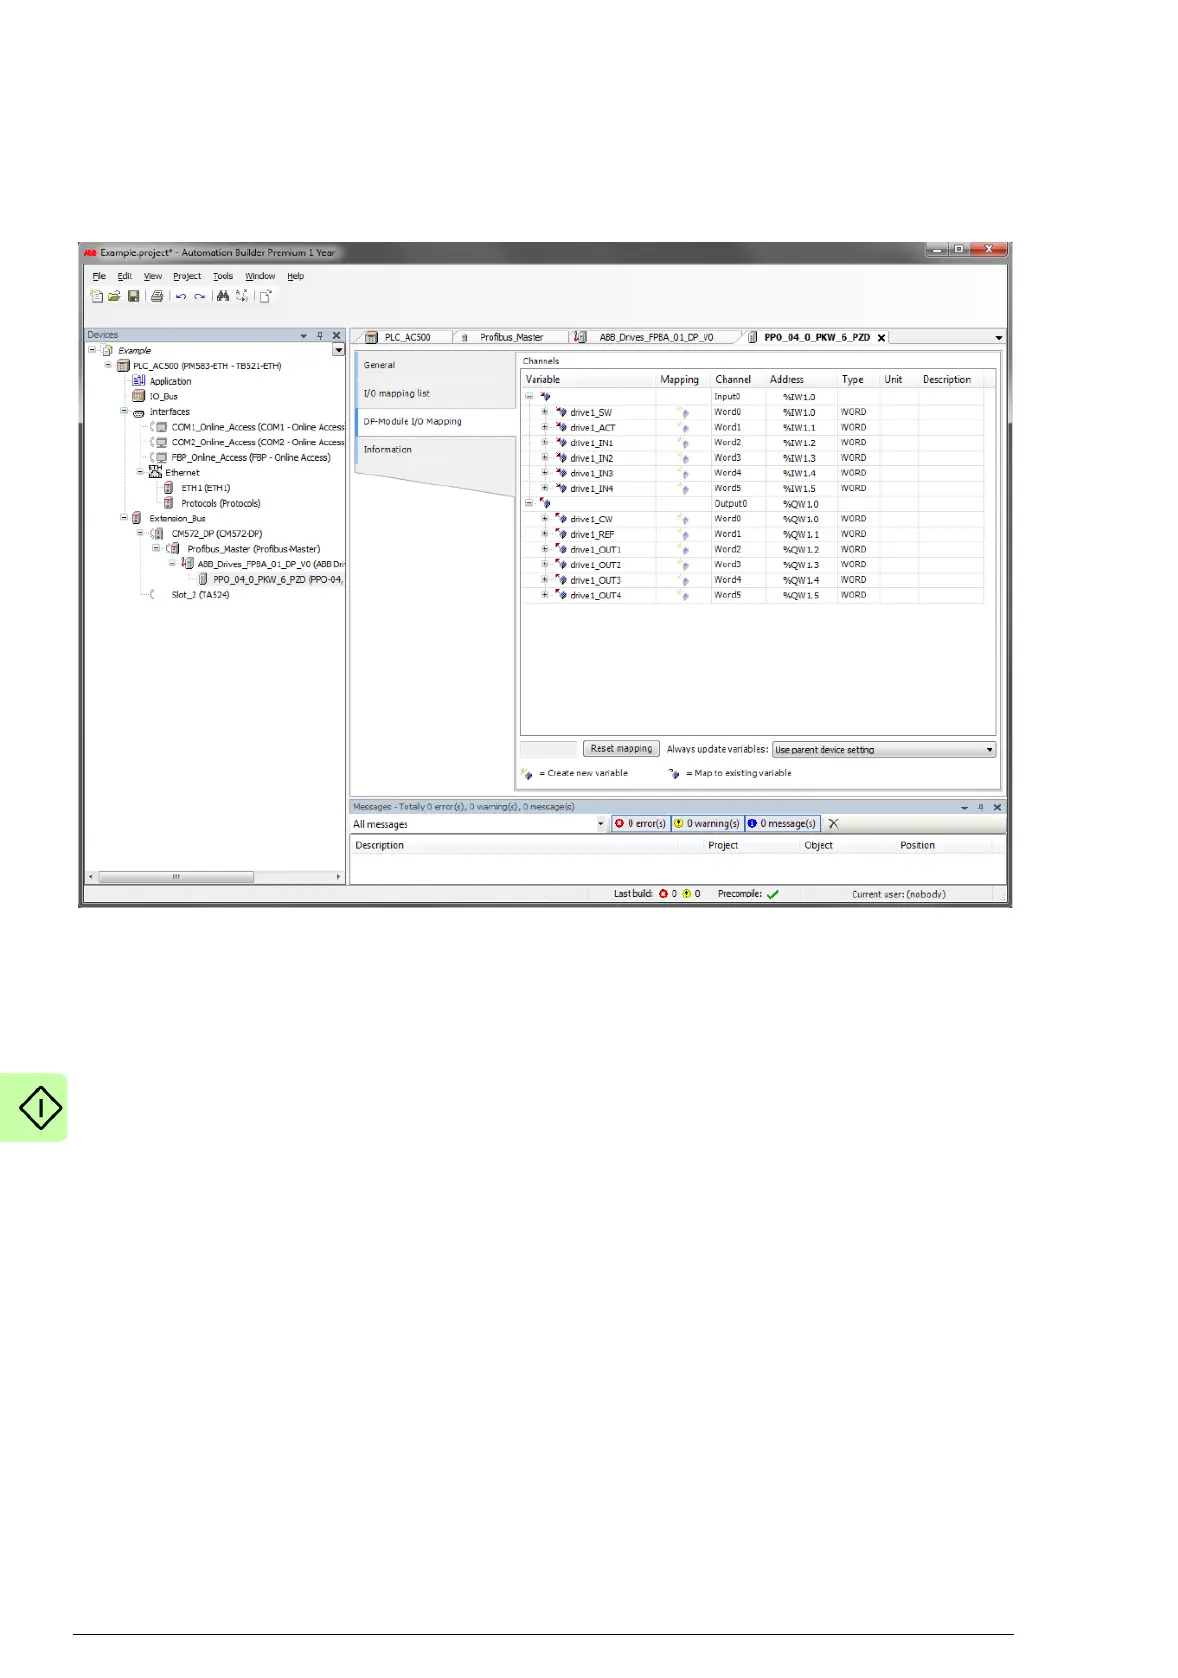Click the New Project toolbar icon
The width and height of the screenshot is (1178, 1678).
pos(96,296)
